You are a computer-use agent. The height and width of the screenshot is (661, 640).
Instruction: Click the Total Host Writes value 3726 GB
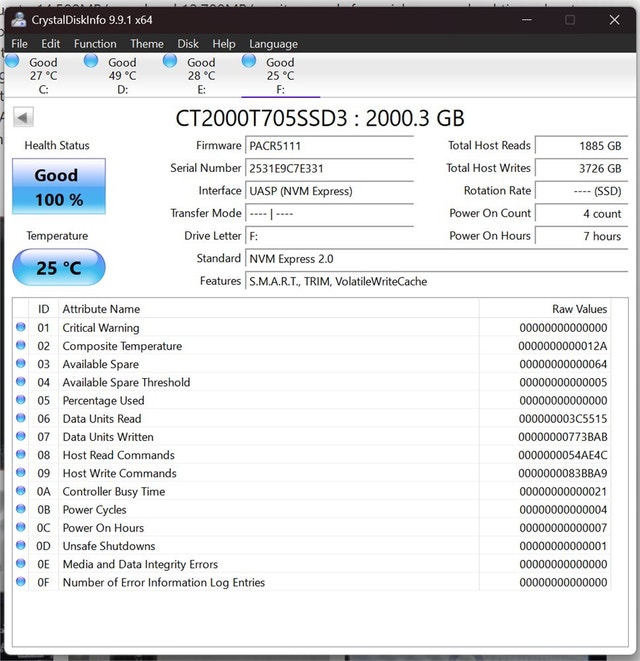click(x=581, y=169)
